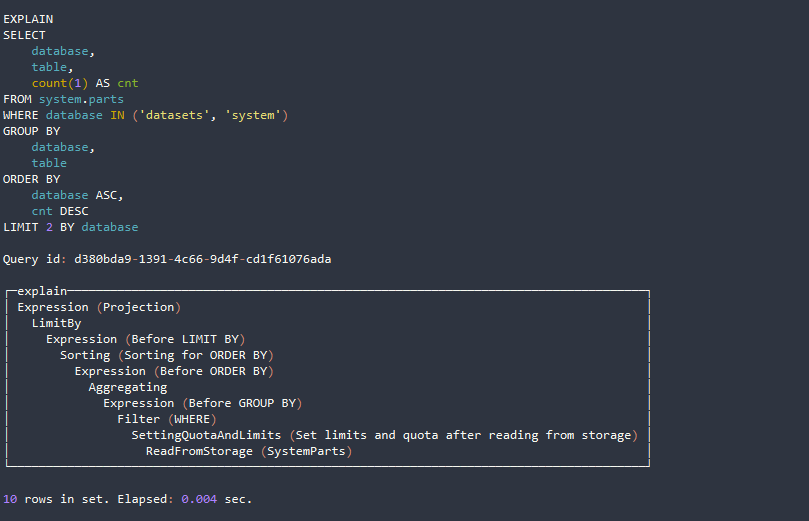The image size is (809, 521).
Task: Click the Expression (Projection) plan row
Action: (99, 307)
